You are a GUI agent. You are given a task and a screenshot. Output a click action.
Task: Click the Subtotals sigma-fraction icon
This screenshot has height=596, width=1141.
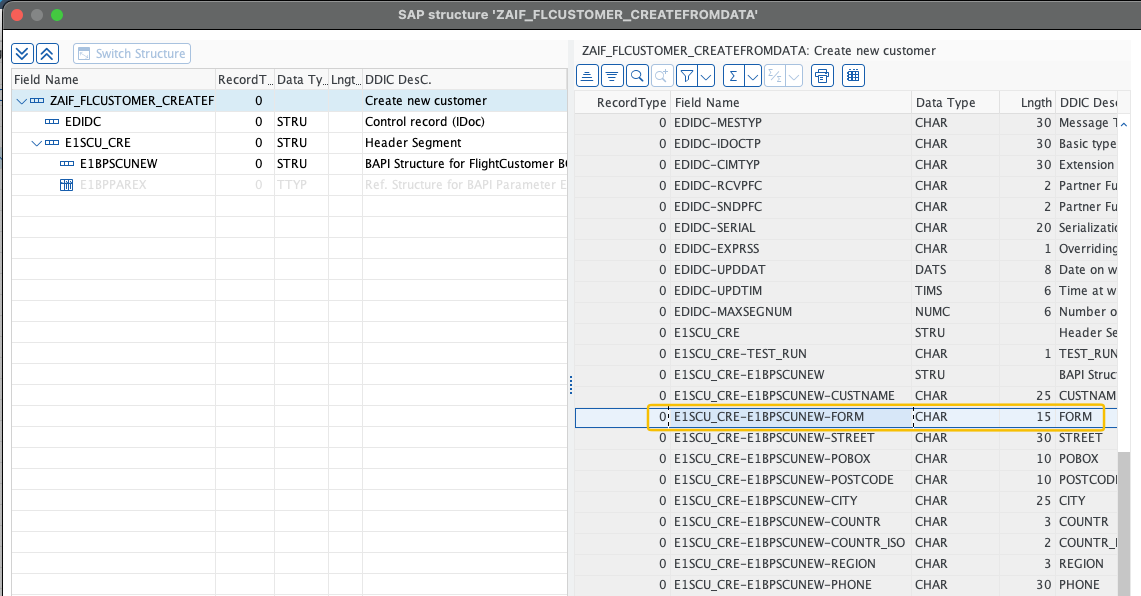775,76
